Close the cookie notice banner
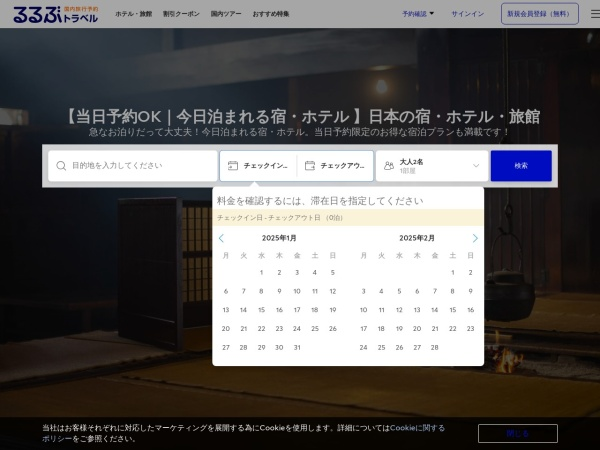 (517, 433)
